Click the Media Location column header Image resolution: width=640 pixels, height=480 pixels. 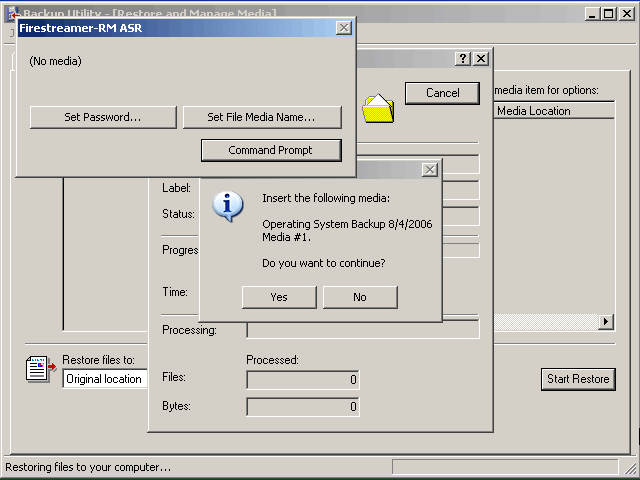[553, 111]
